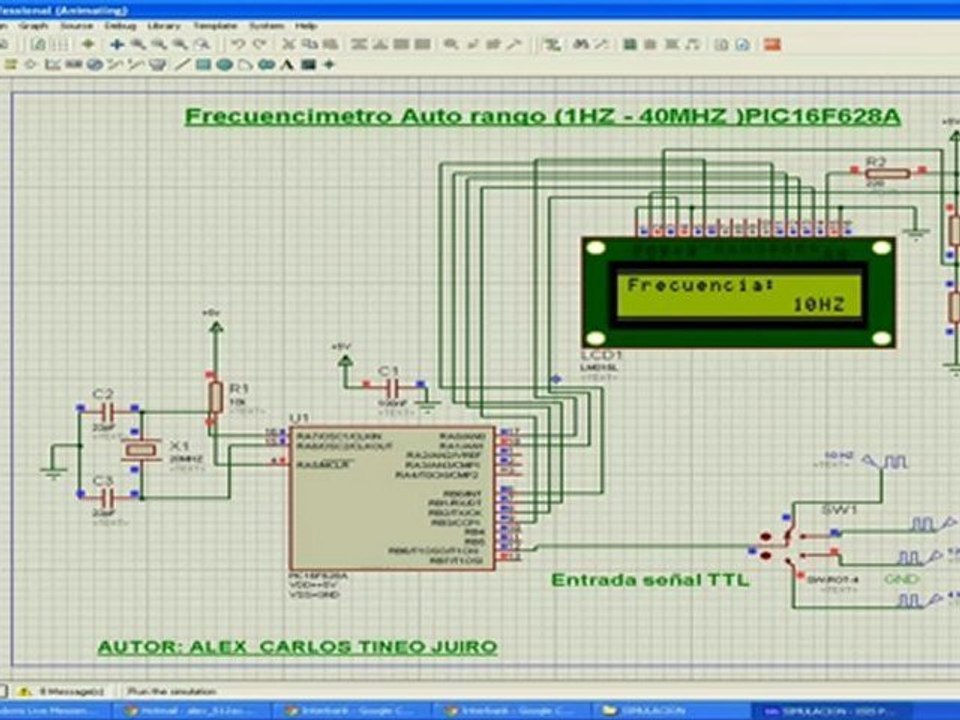The image size is (960, 720).
Task: Select resistor R2 above the LCD
Action: [888, 173]
